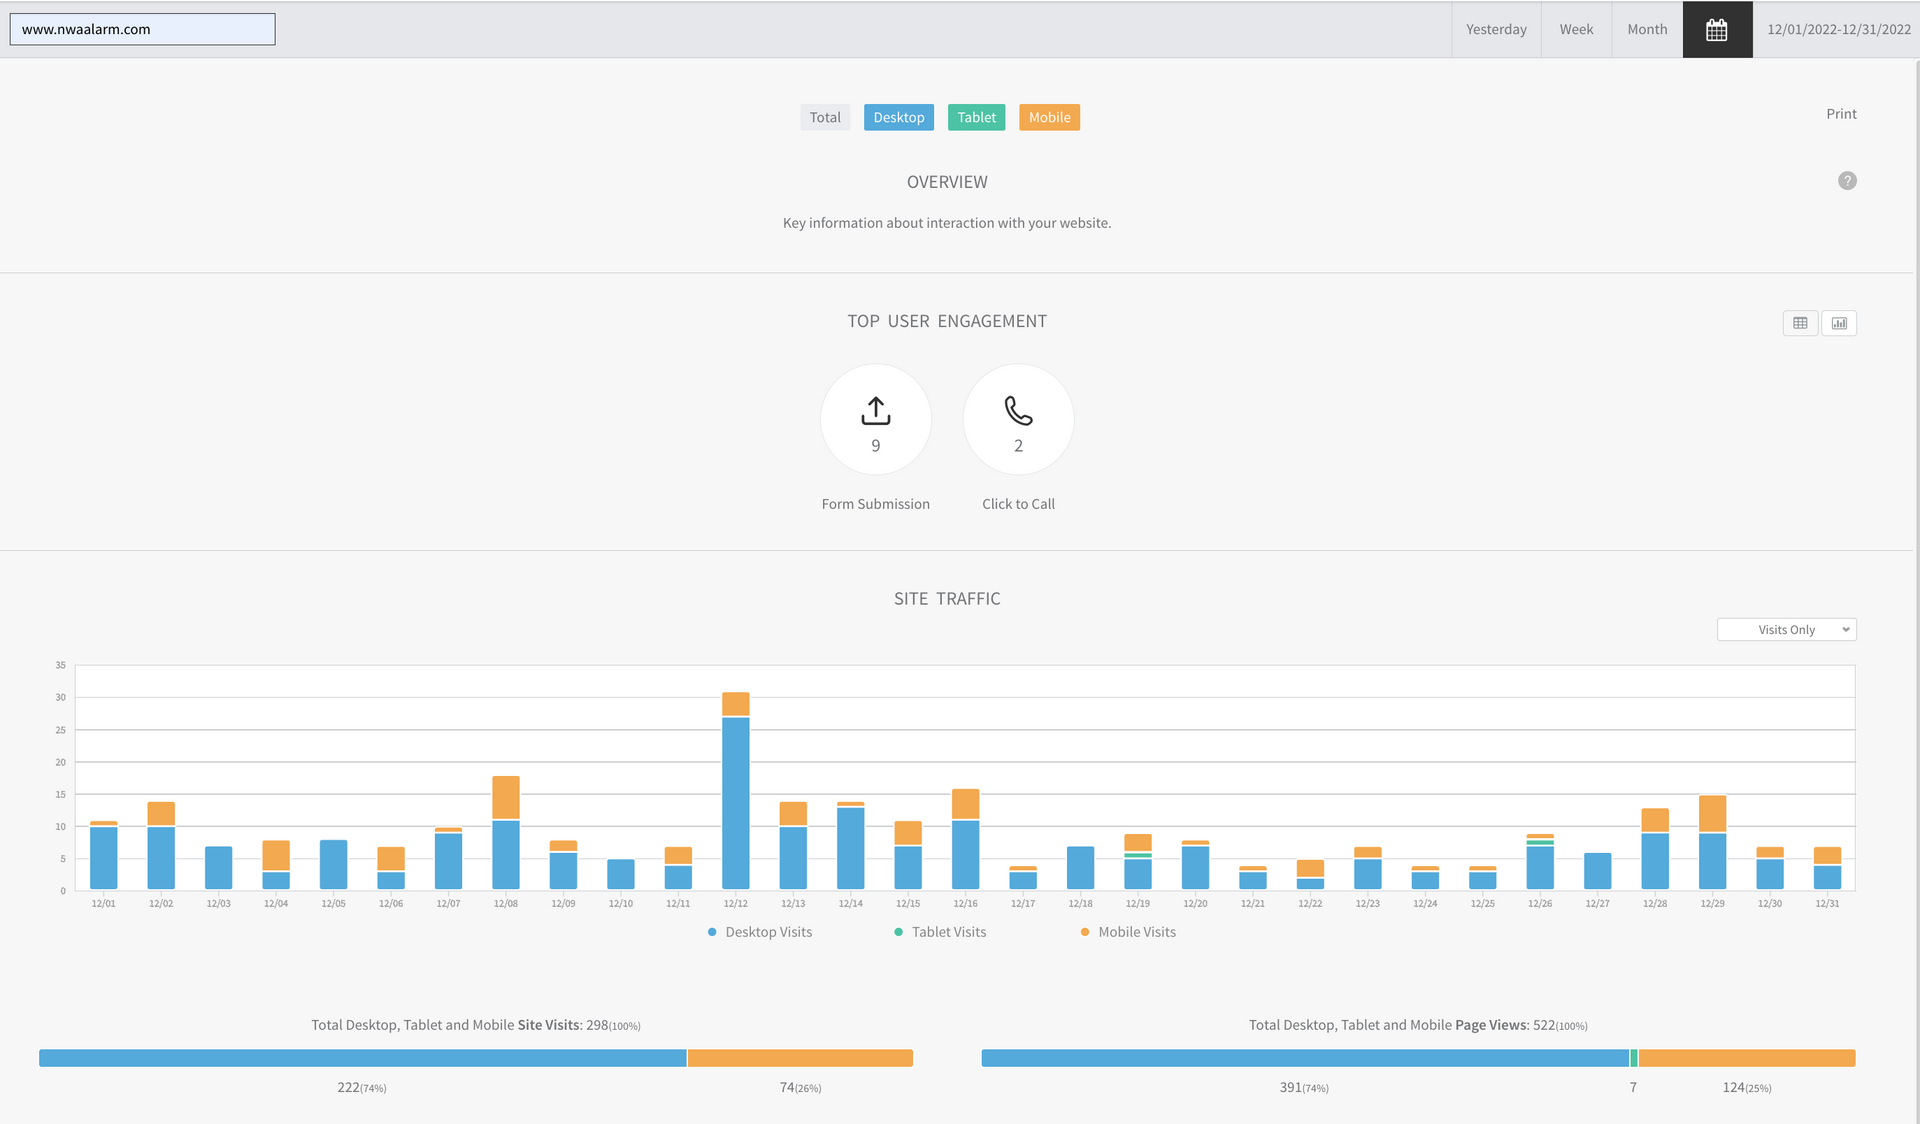Toggle the Desktop device filter

(898, 117)
